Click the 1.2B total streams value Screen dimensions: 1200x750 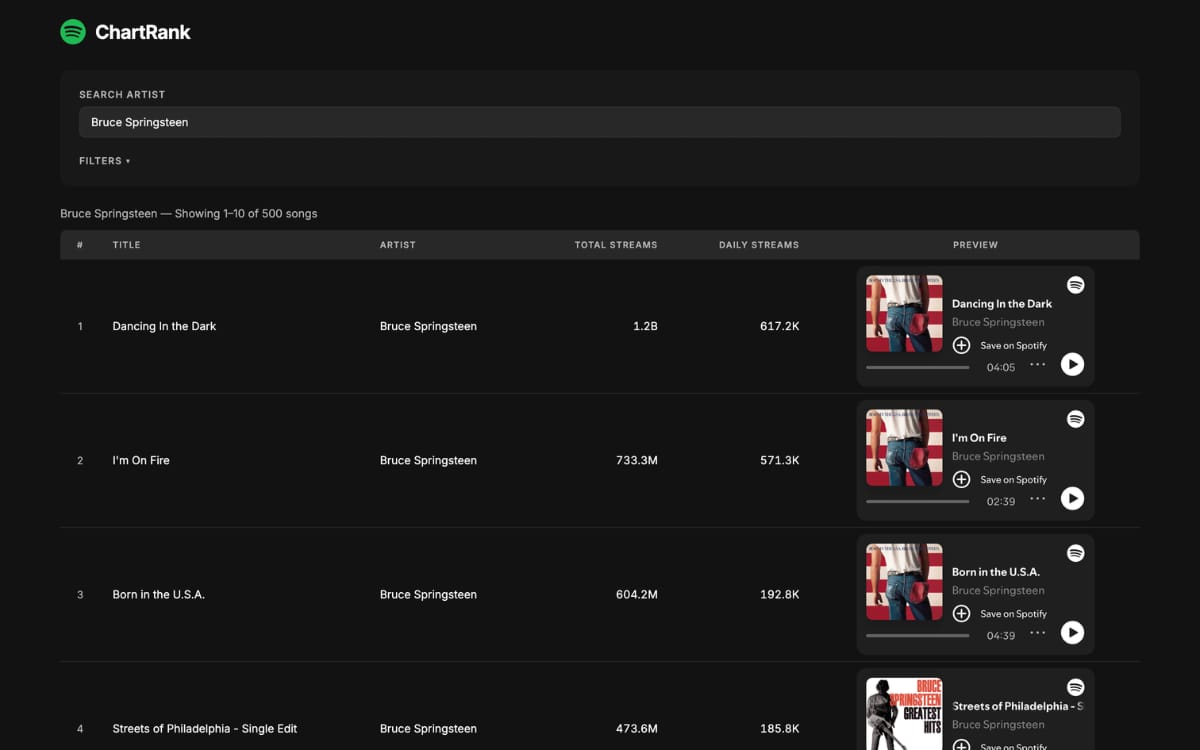click(645, 326)
